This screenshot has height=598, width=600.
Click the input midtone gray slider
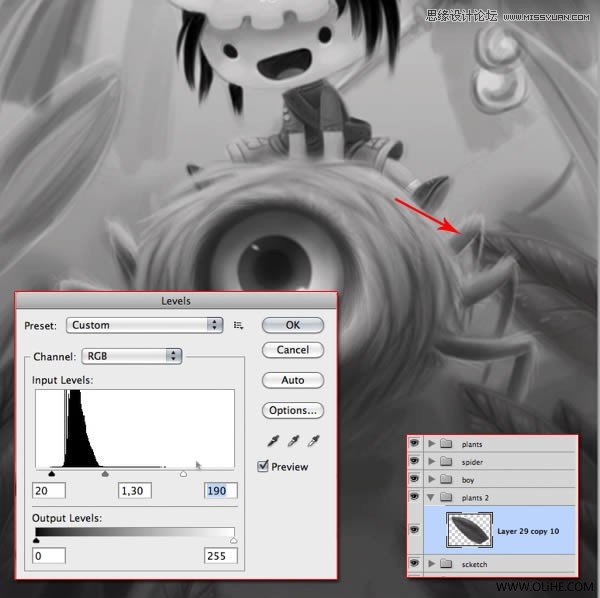(105, 474)
